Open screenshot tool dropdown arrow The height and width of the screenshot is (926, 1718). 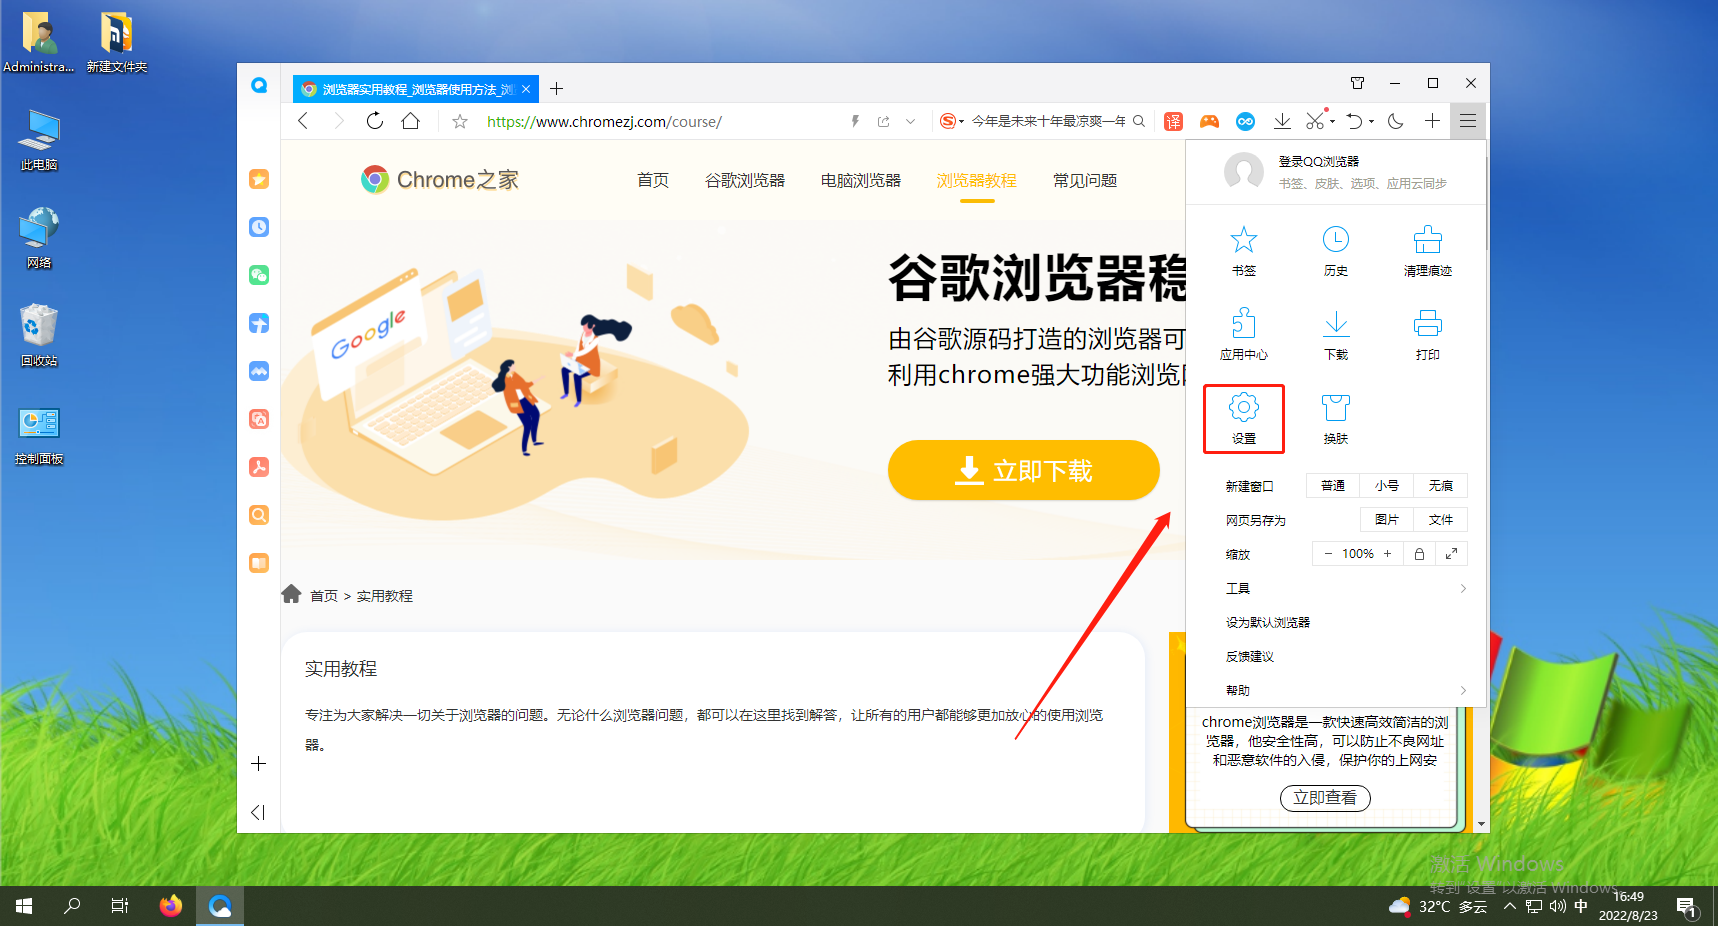(x=1332, y=122)
